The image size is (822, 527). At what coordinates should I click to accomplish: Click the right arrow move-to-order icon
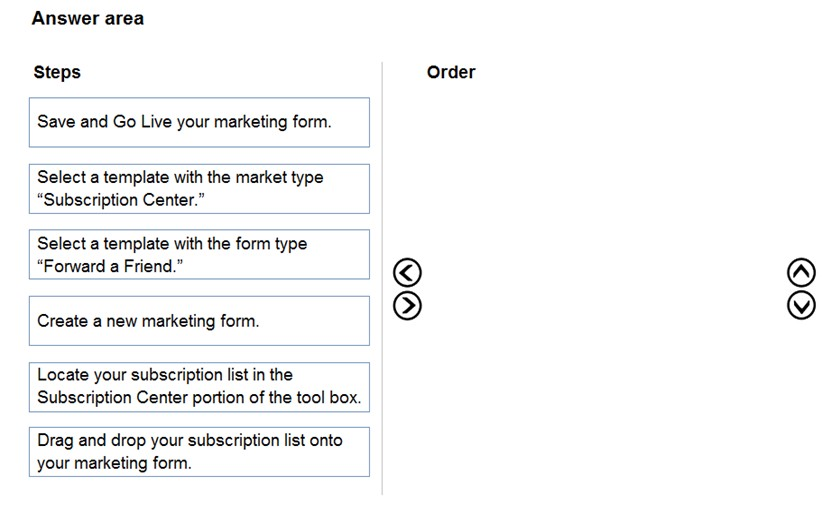tap(407, 306)
